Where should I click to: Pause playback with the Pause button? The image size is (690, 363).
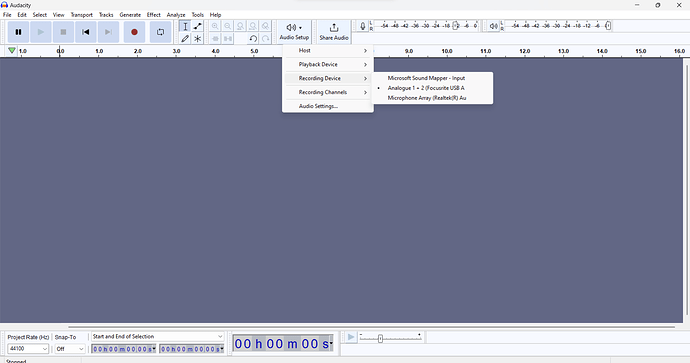click(18, 32)
